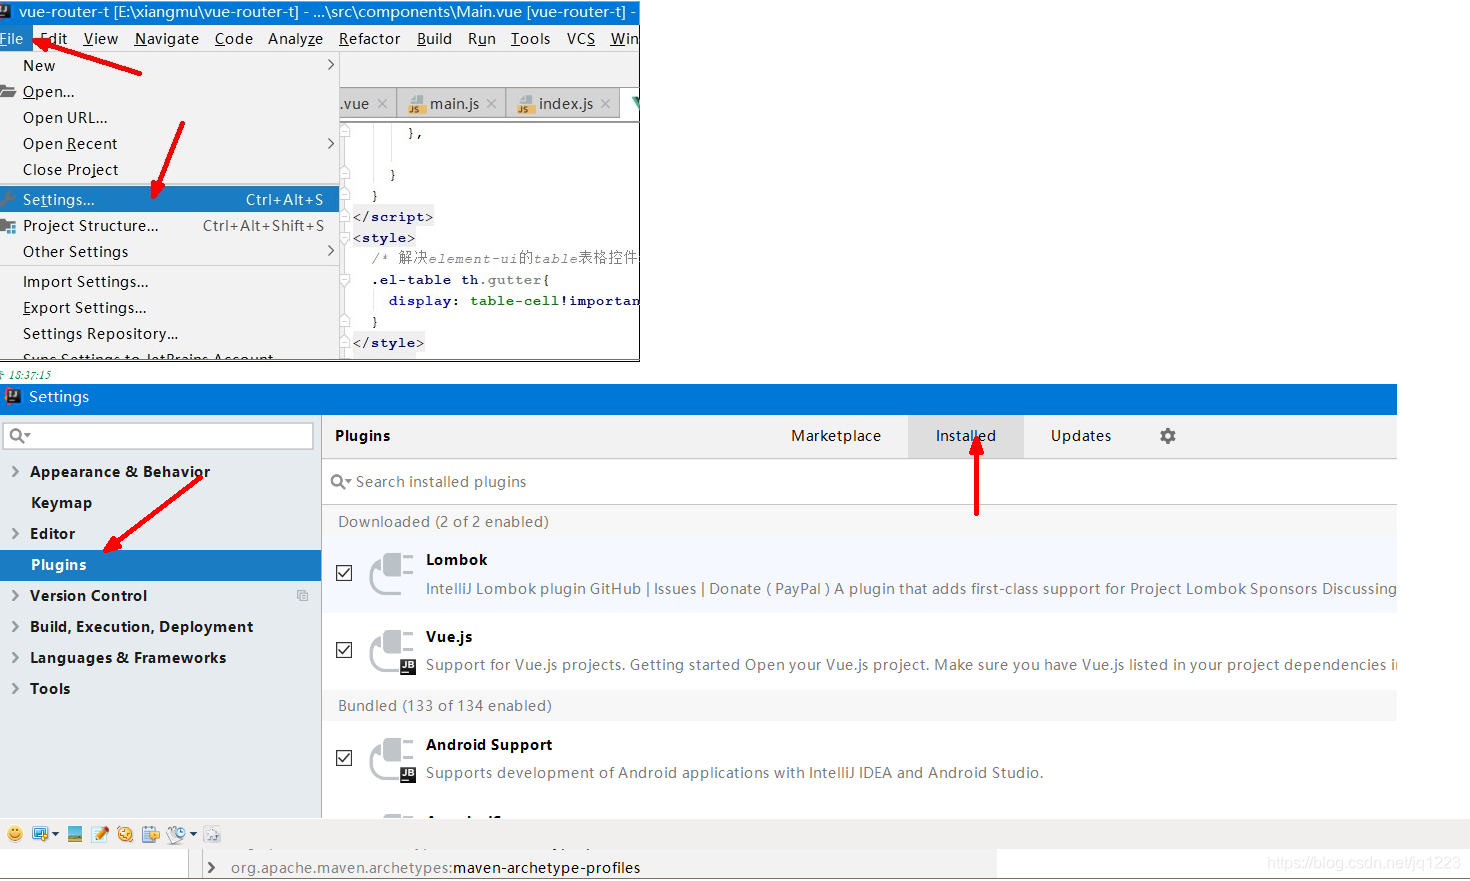1470x881 pixels.
Task: Click the Android Support plugin icon
Action: click(x=392, y=759)
